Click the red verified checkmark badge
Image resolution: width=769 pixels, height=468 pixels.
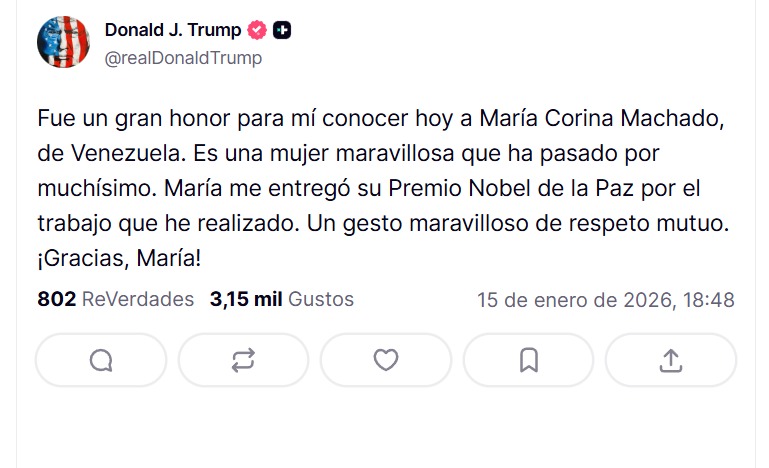point(258,31)
